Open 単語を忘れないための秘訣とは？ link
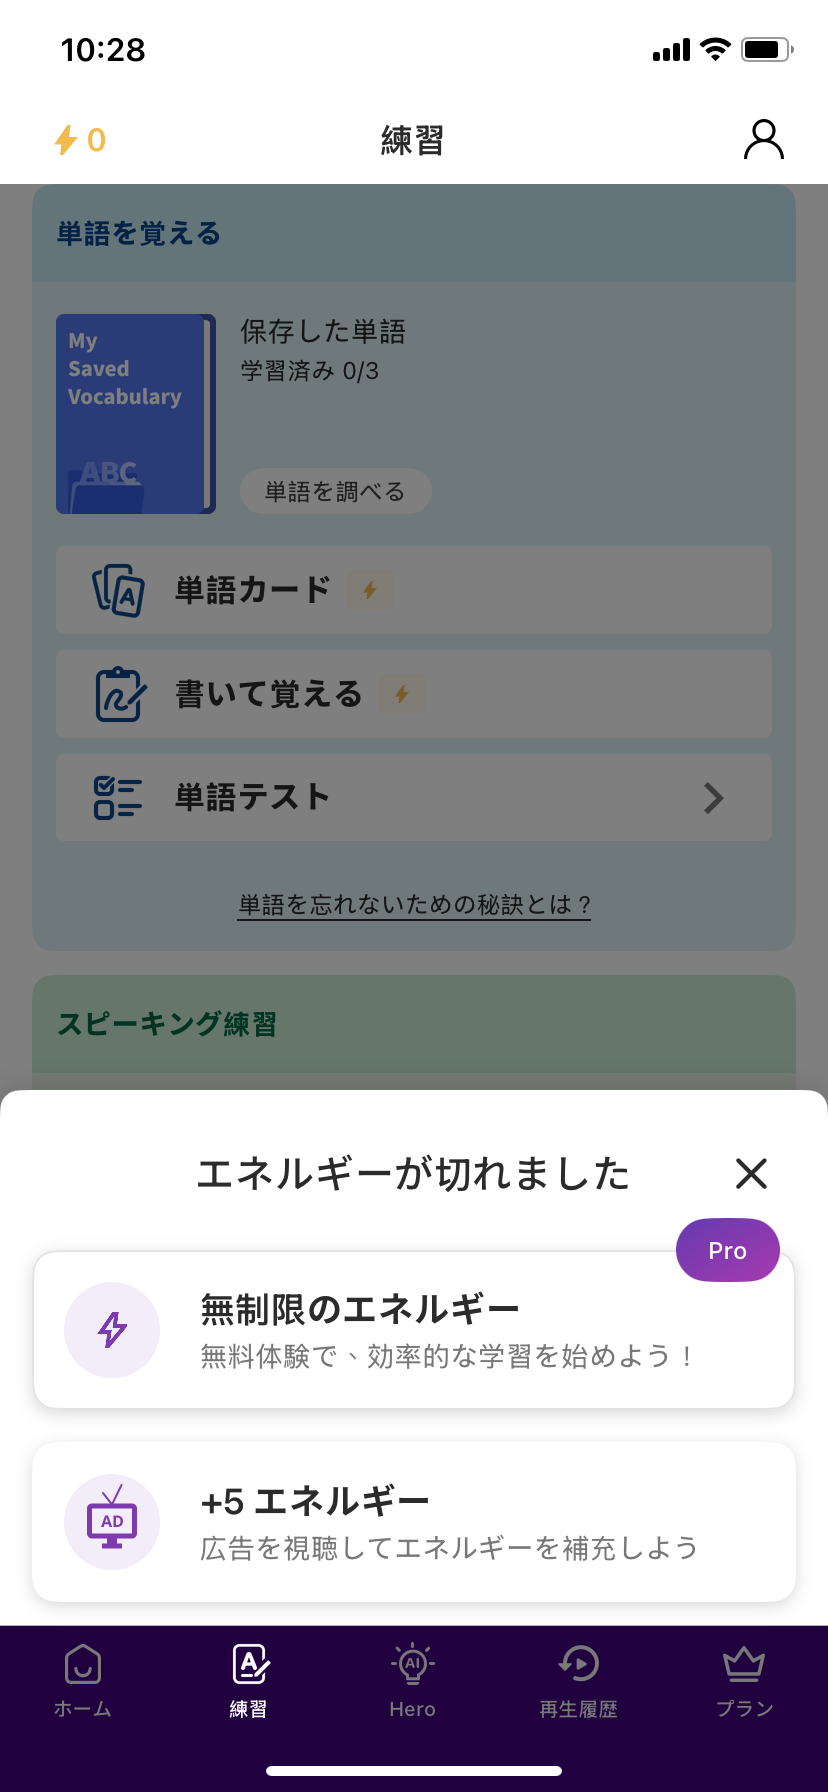 (x=414, y=905)
